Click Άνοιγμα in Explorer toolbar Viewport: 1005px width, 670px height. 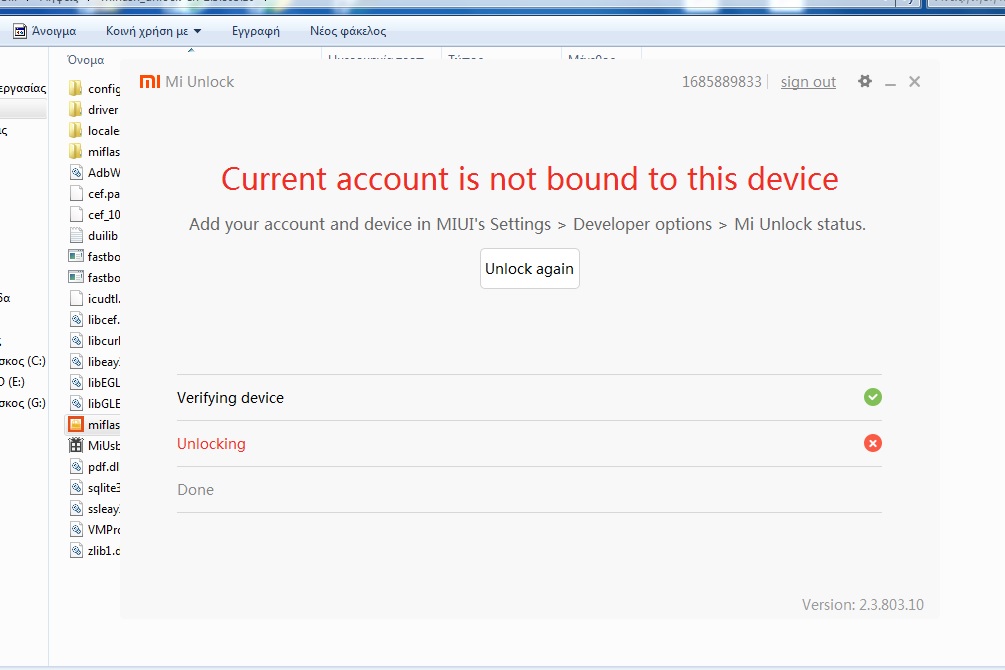45,31
